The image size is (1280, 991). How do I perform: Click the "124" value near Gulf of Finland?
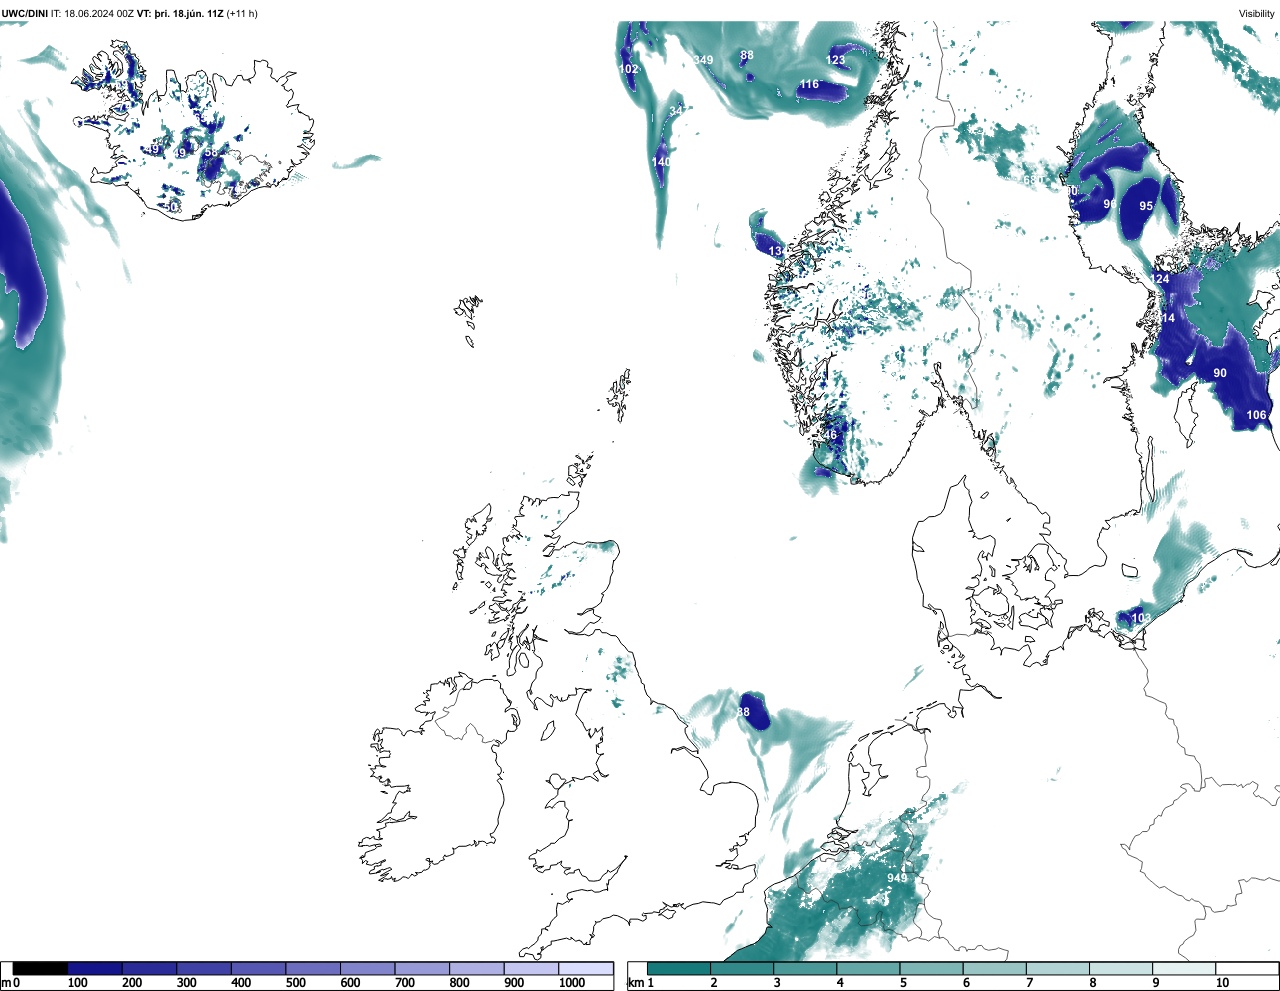[1160, 279]
